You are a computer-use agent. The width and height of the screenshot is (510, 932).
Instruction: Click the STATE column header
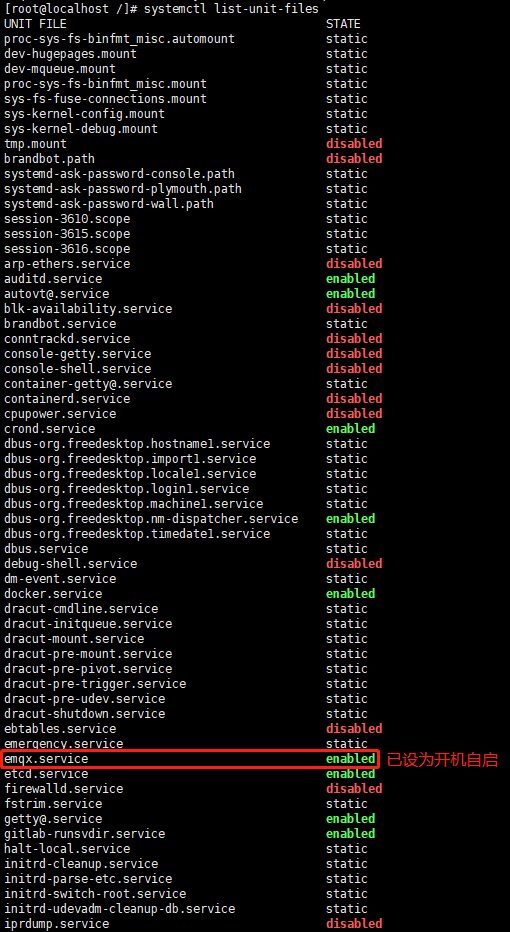(343, 24)
